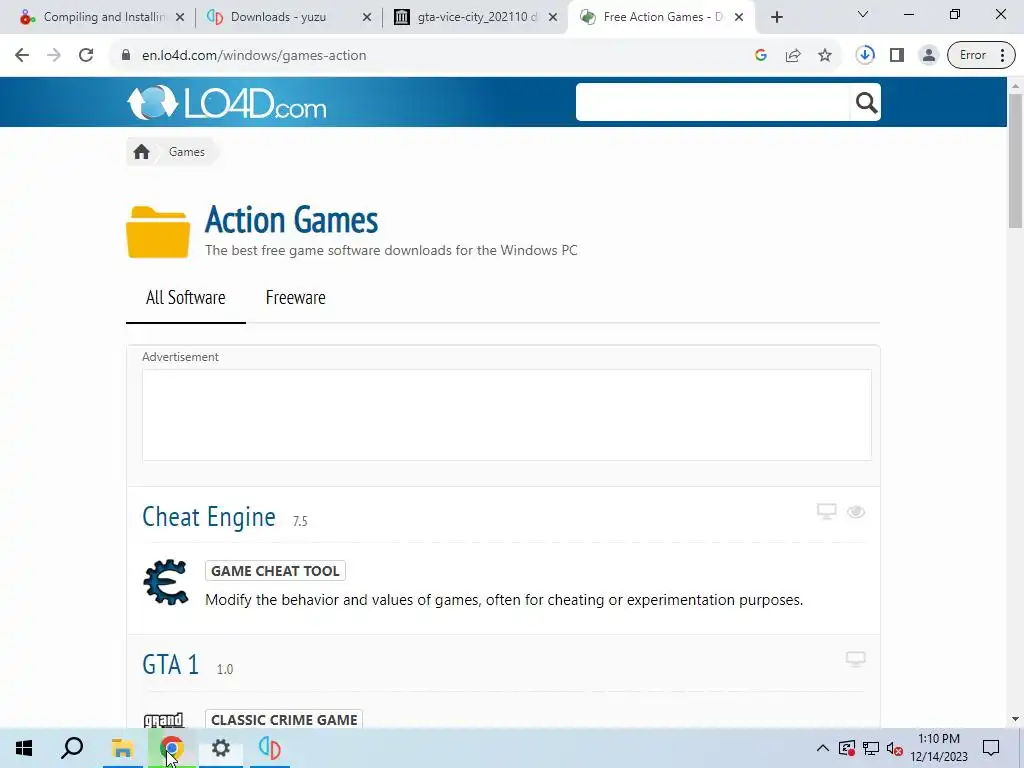Viewport: 1024px width, 768px height.
Task: Focus the LO4D search field
Action: pyautogui.click(x=712, y=102)
